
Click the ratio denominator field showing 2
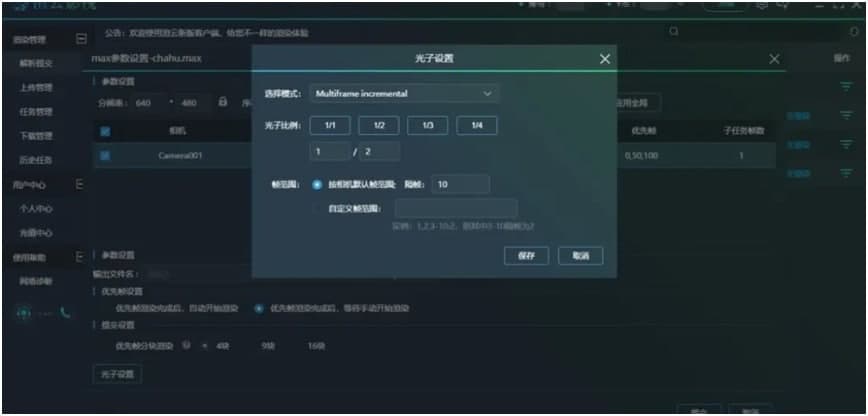379,151
